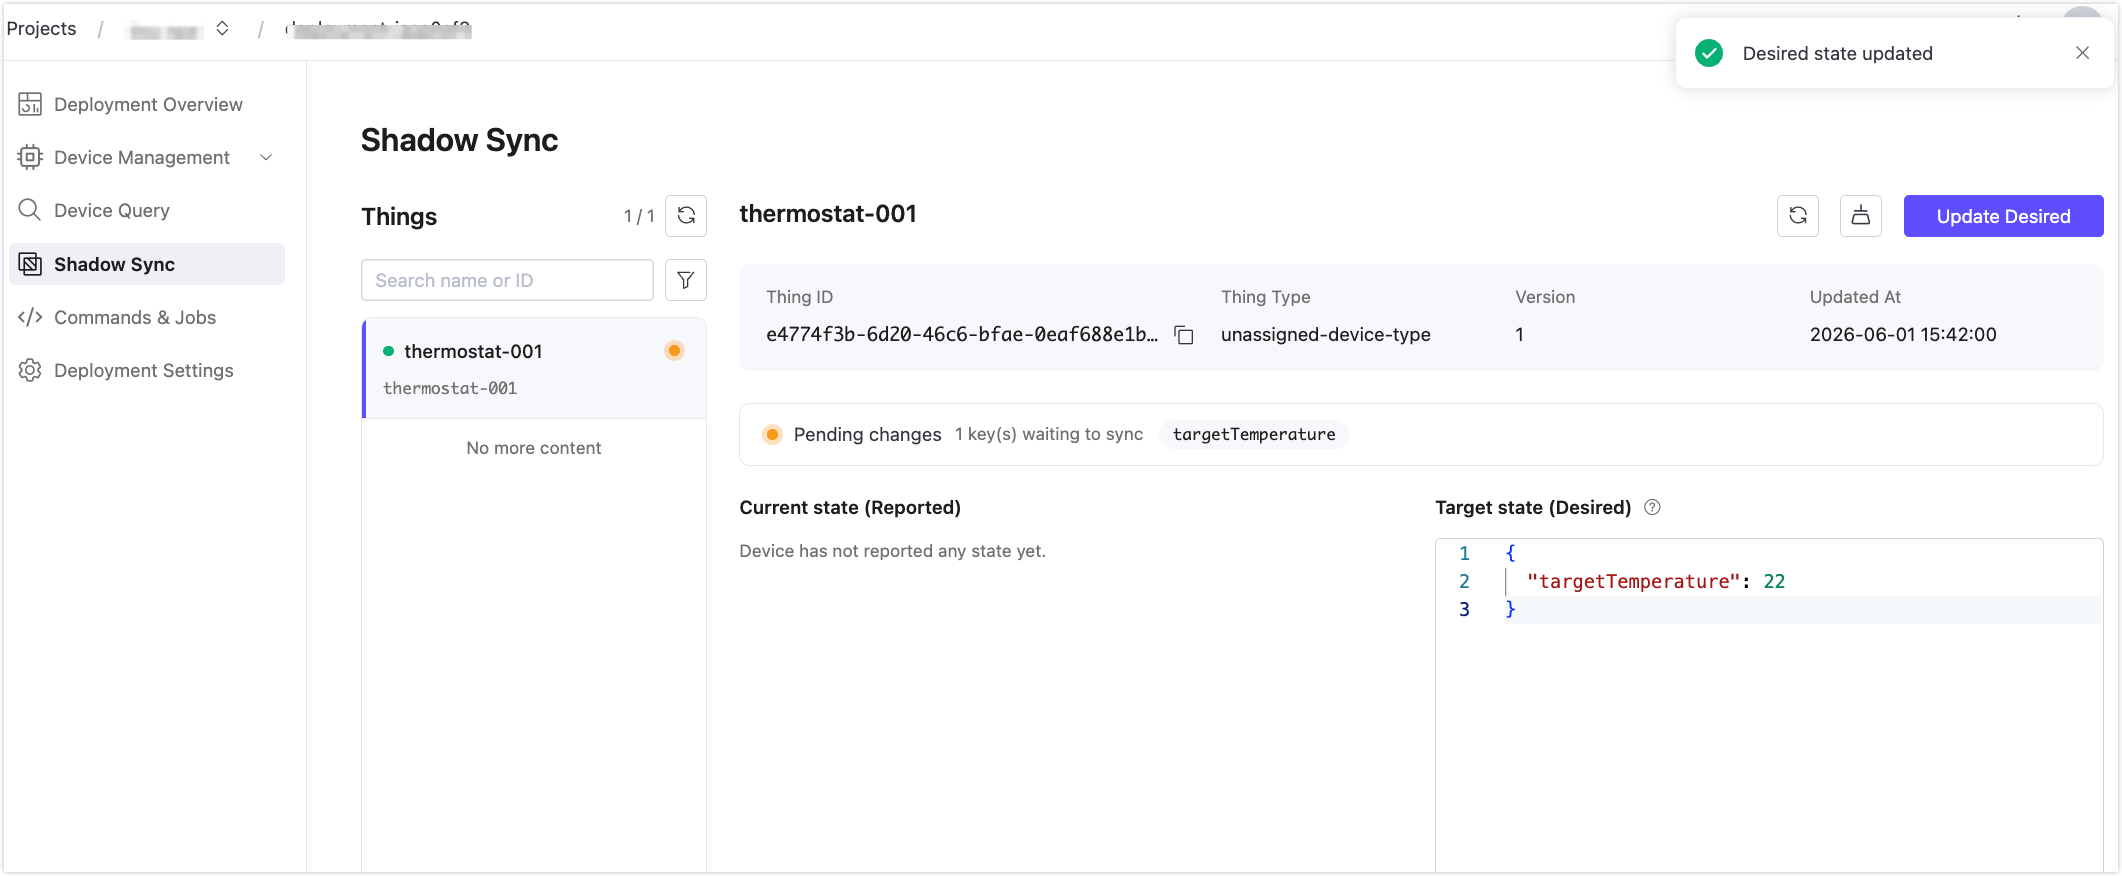Viewport: 2122px width, 876px height.
Task: Click the unassigned-device-type value
Action: tap(1325, 335)
